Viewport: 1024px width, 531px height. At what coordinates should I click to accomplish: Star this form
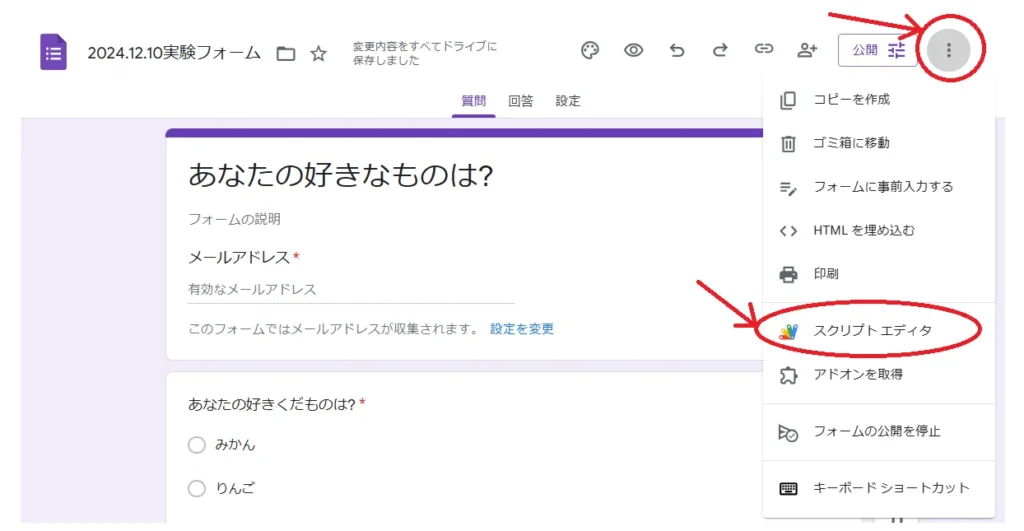click(x=318, y=54)
